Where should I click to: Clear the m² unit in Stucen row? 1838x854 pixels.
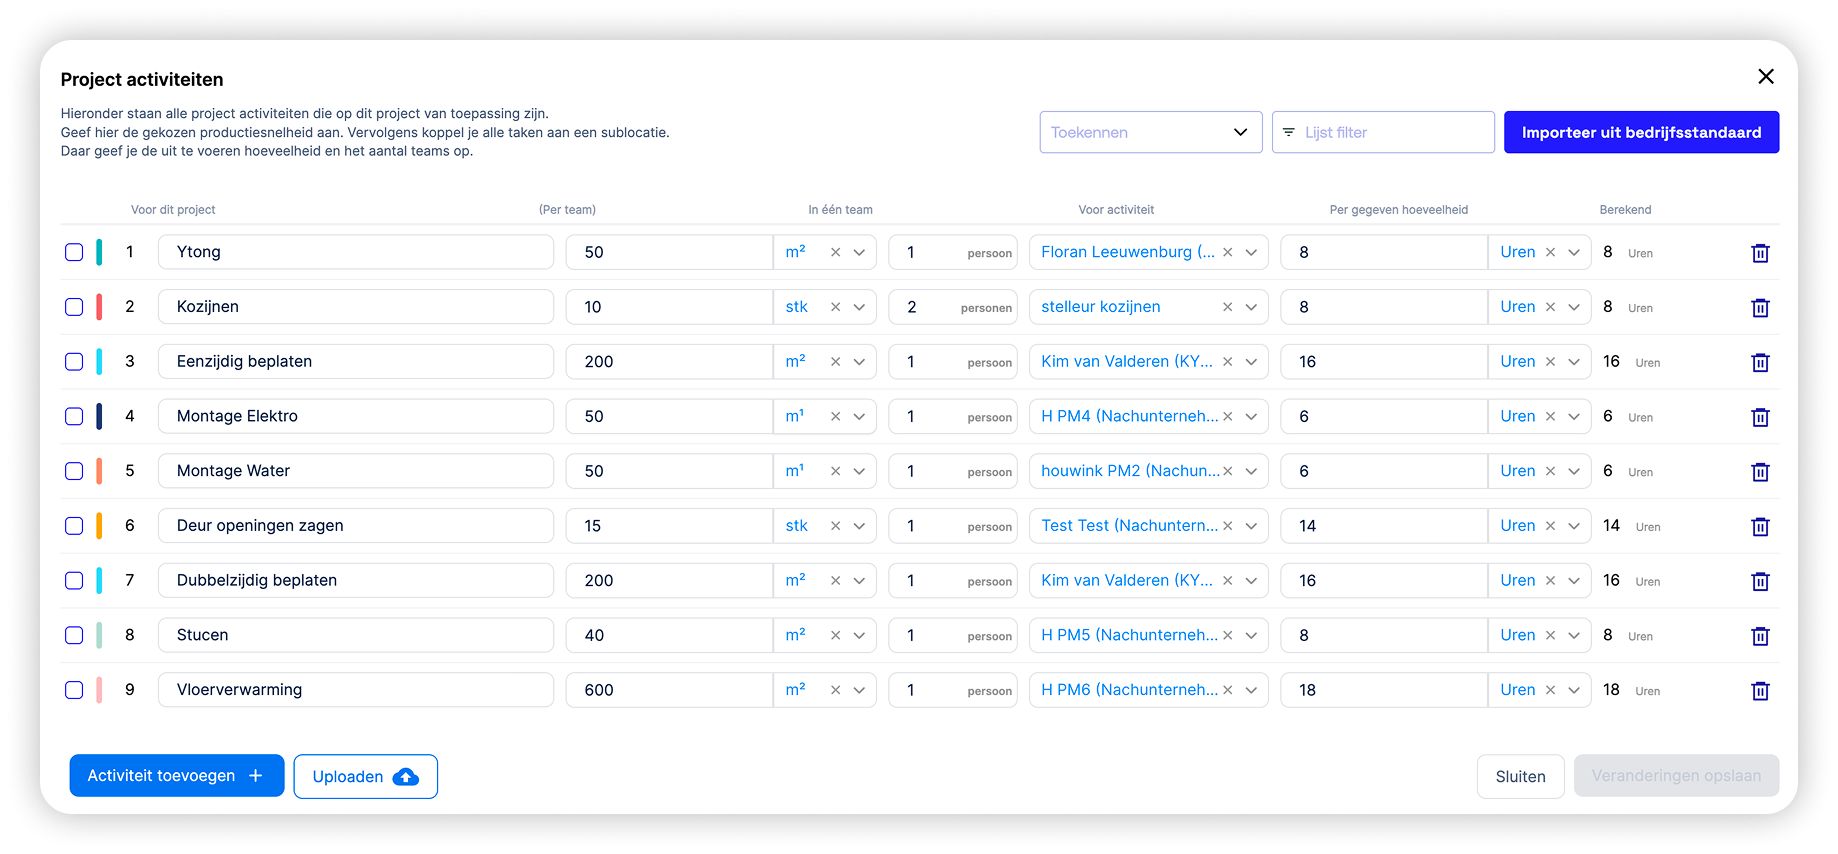(835, 636)
